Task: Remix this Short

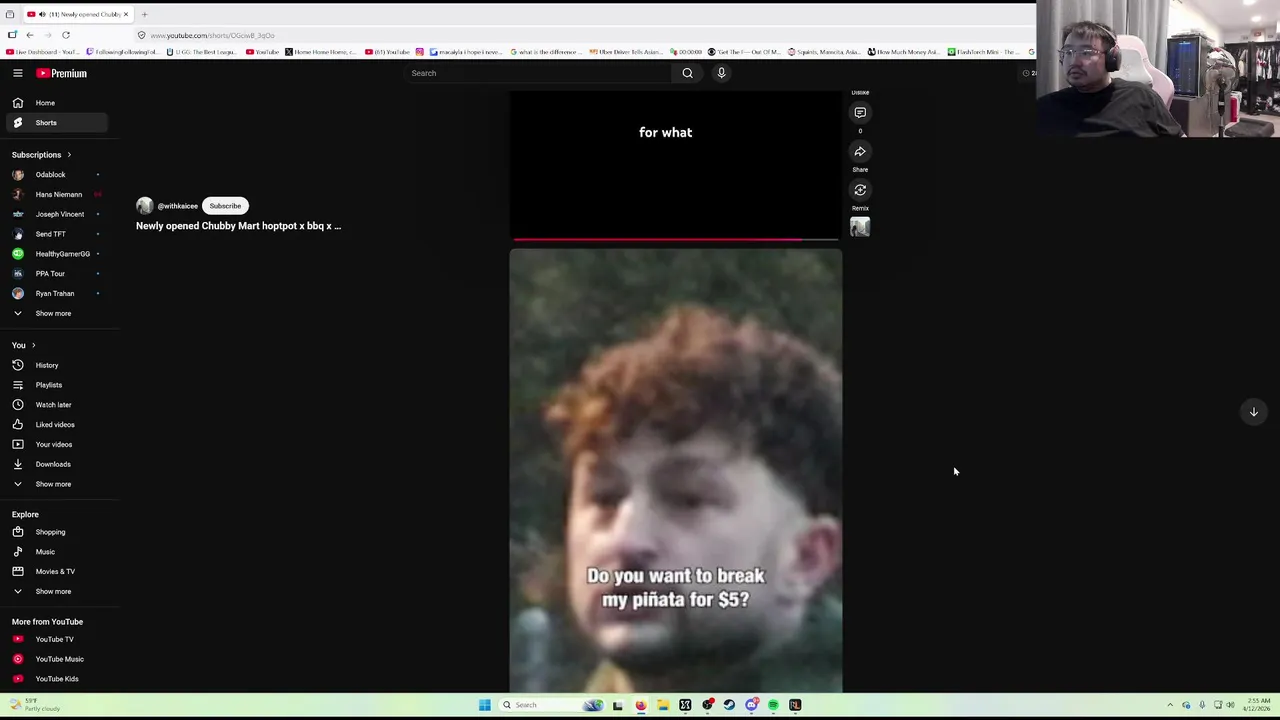Action: [860, 190]
